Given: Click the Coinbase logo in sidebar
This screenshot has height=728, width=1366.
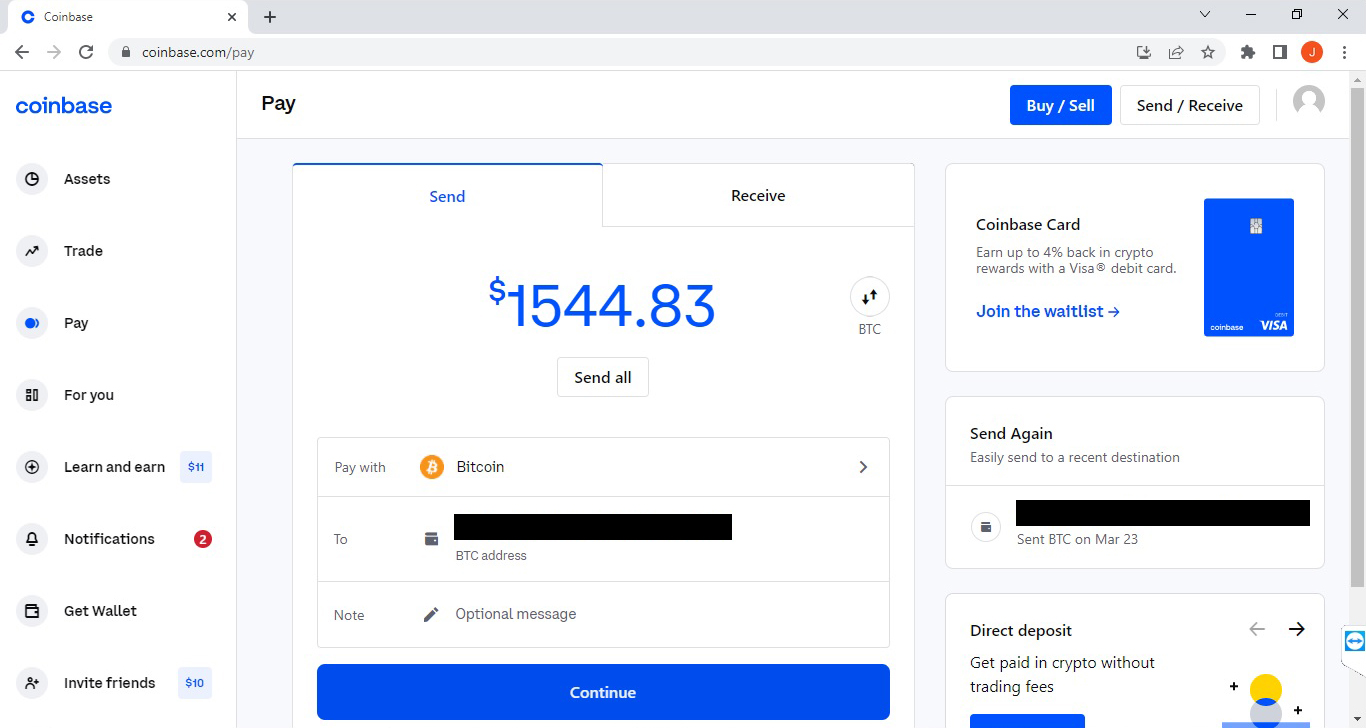Looking at the screenshot, I should click(64, 106).
